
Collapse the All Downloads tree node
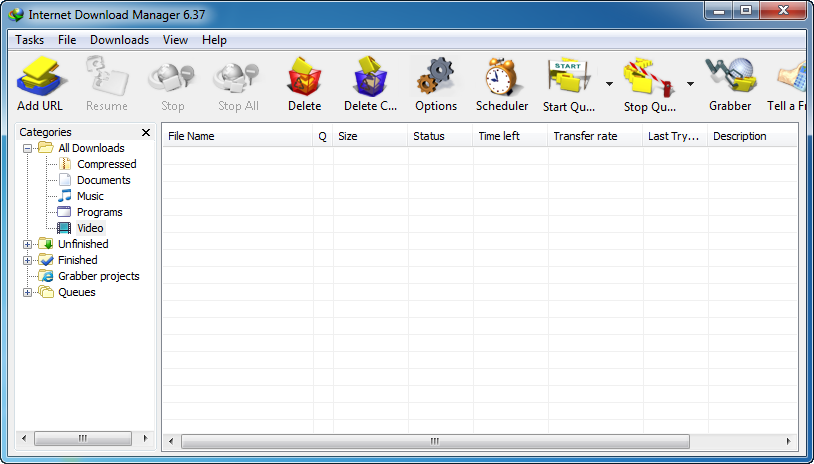tap(28, 148)
